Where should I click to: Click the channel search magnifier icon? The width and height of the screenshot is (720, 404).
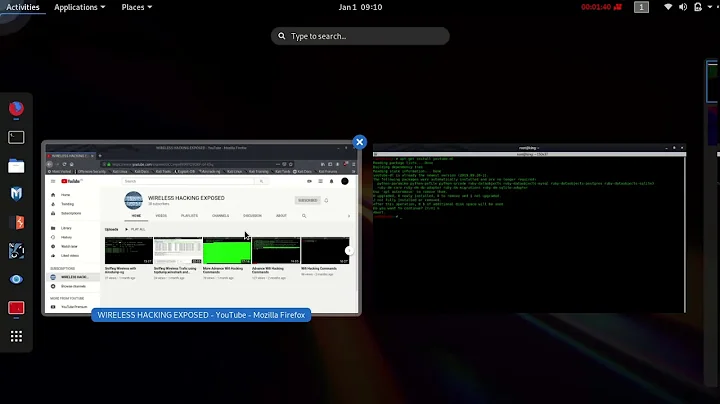pos(304,216)
